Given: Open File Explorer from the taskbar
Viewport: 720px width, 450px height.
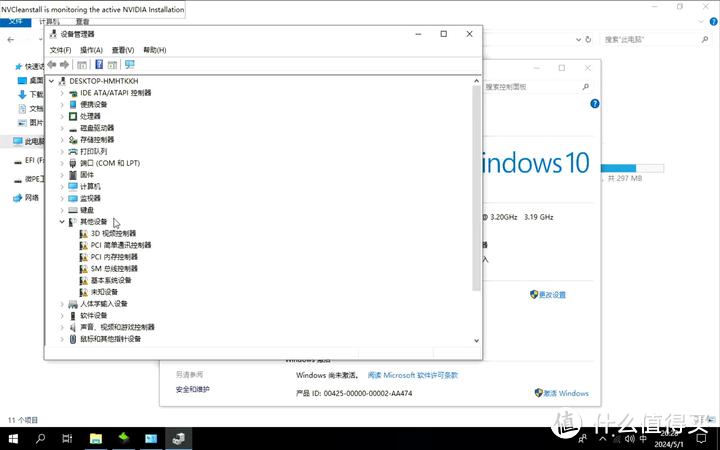Looking at the screenshot, I should coord(96,438).
